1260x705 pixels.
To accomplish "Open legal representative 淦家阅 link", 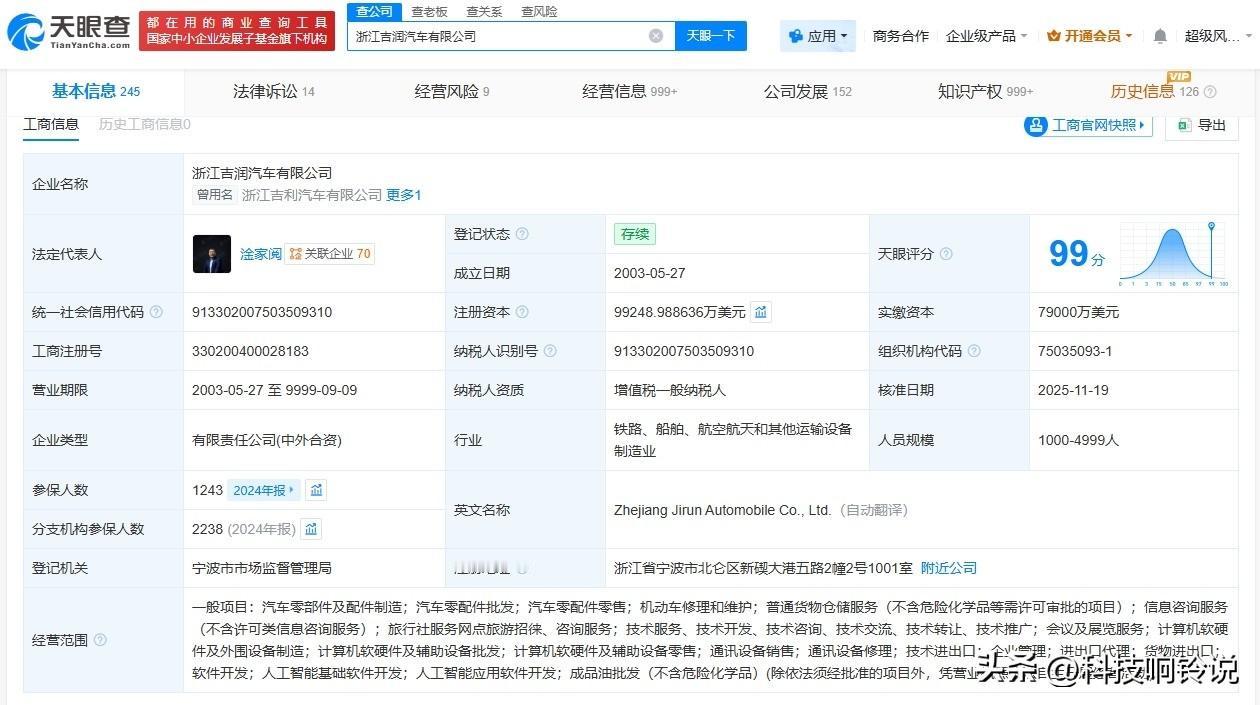I will coord(261,254).
